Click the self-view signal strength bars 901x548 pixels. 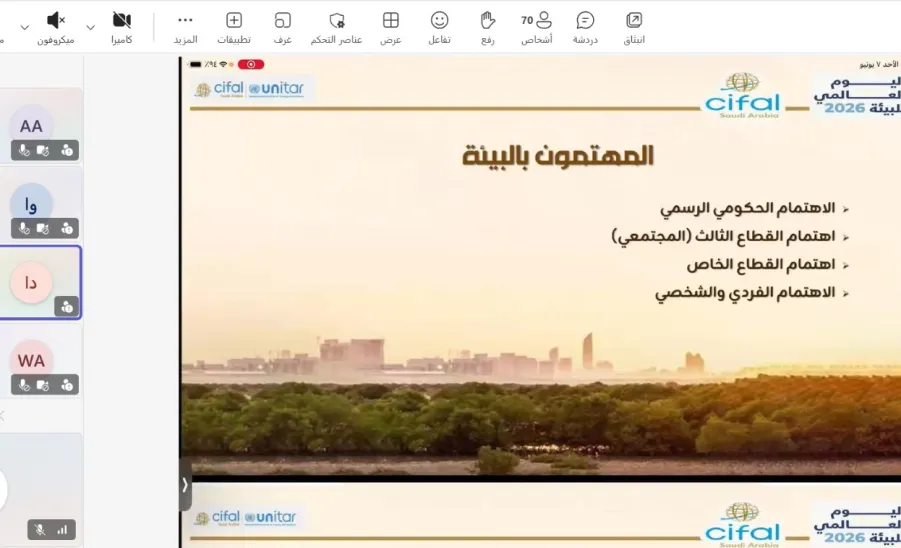62,530
